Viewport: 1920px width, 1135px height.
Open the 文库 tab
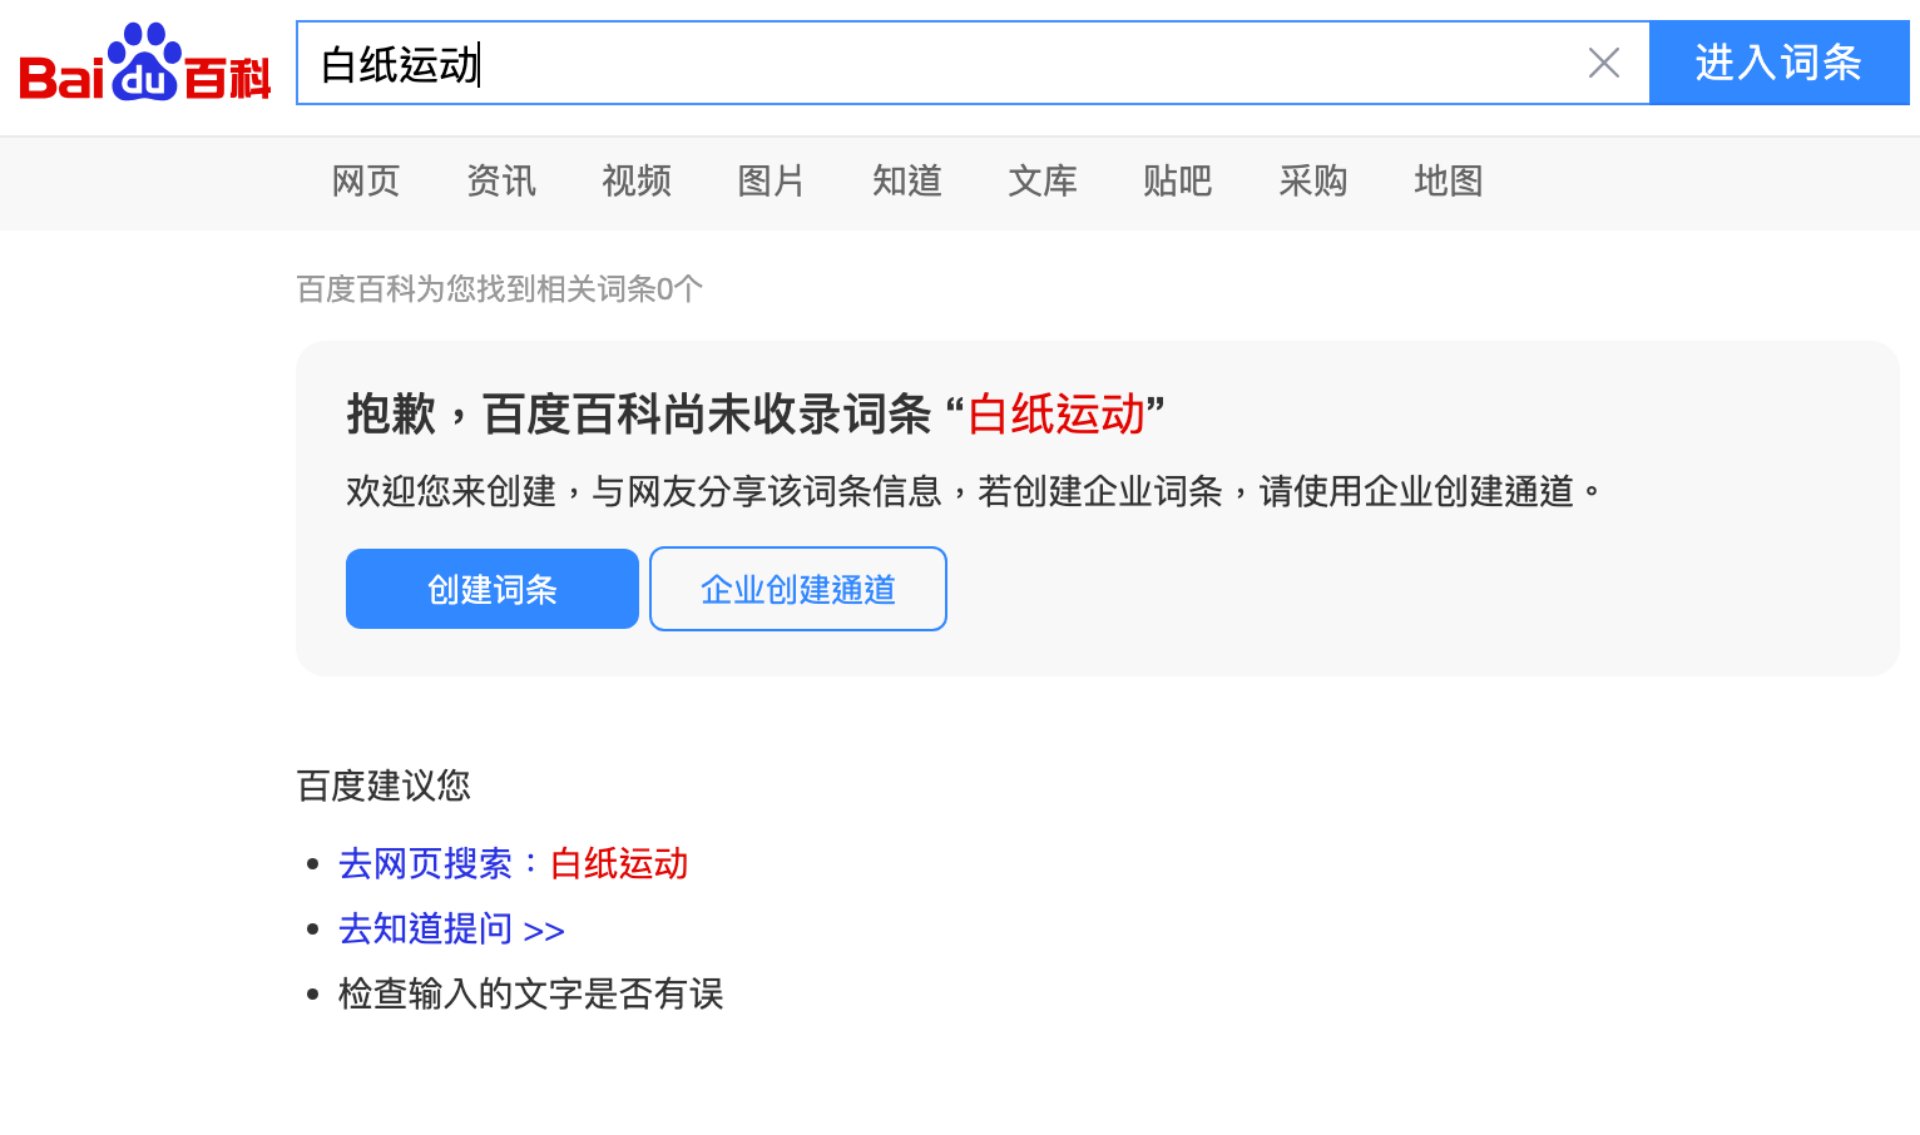(x=1042, y=181)
